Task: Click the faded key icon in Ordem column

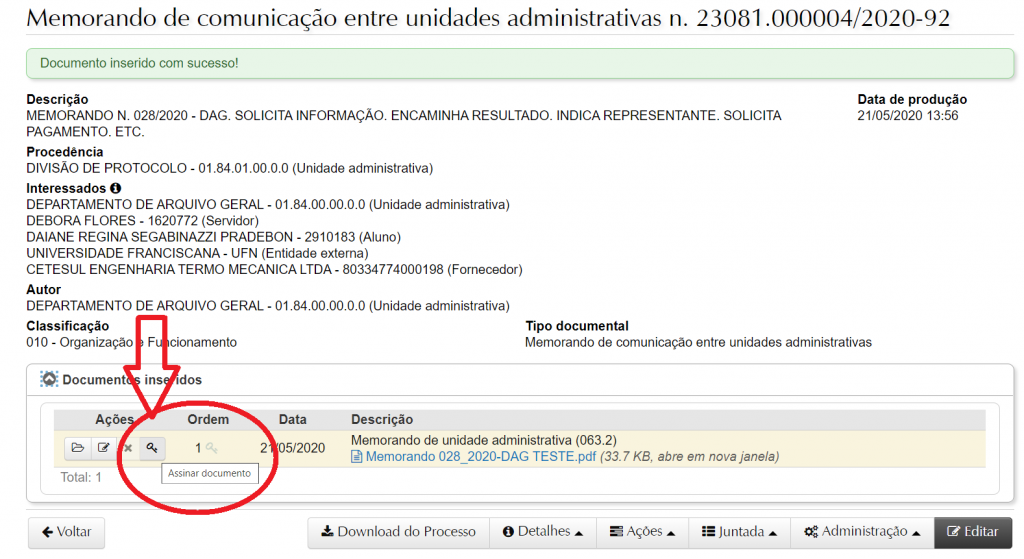Action: coord(212,449)
